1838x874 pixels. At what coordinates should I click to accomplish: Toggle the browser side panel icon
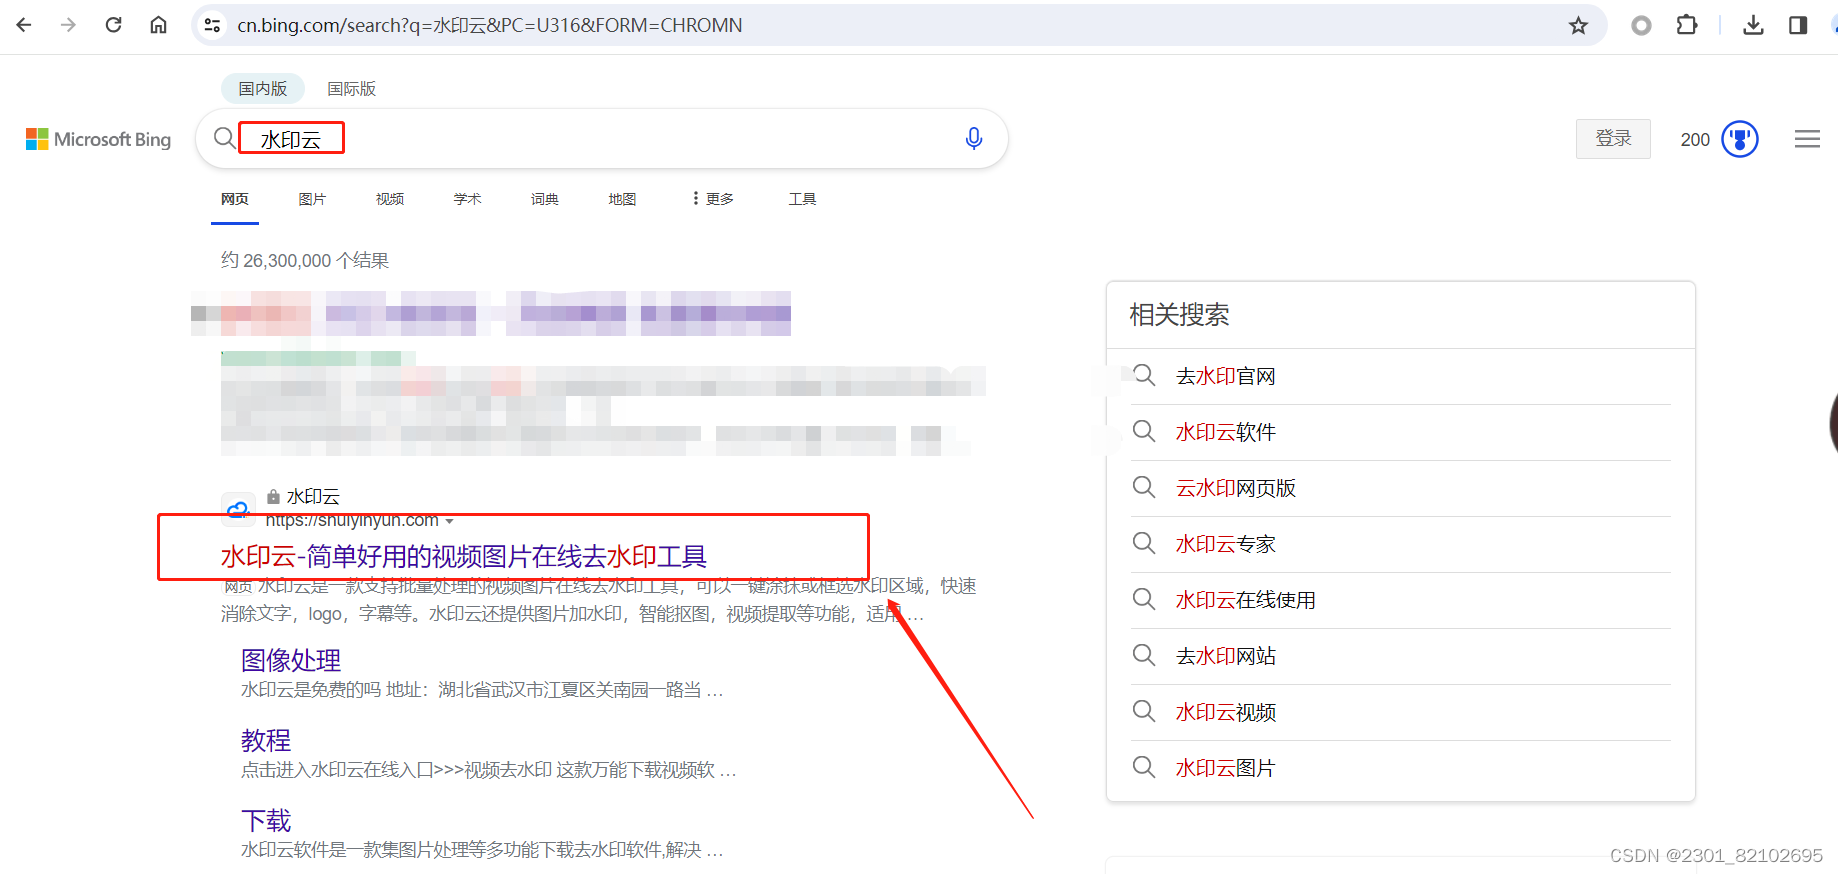point(1798,25)
